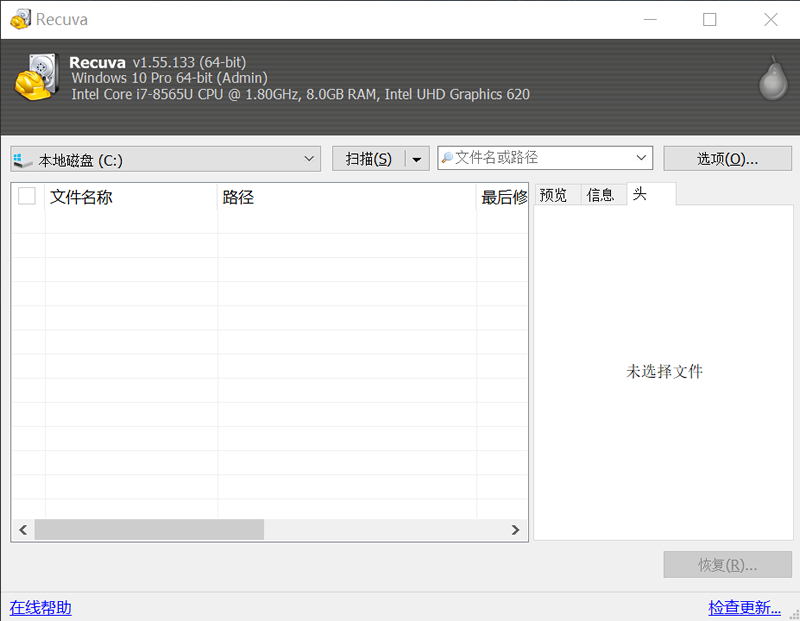The height and width of the screenshot is (621, 800).
Task: Click the file list scroll right arrow
Action: click(515, 530)
